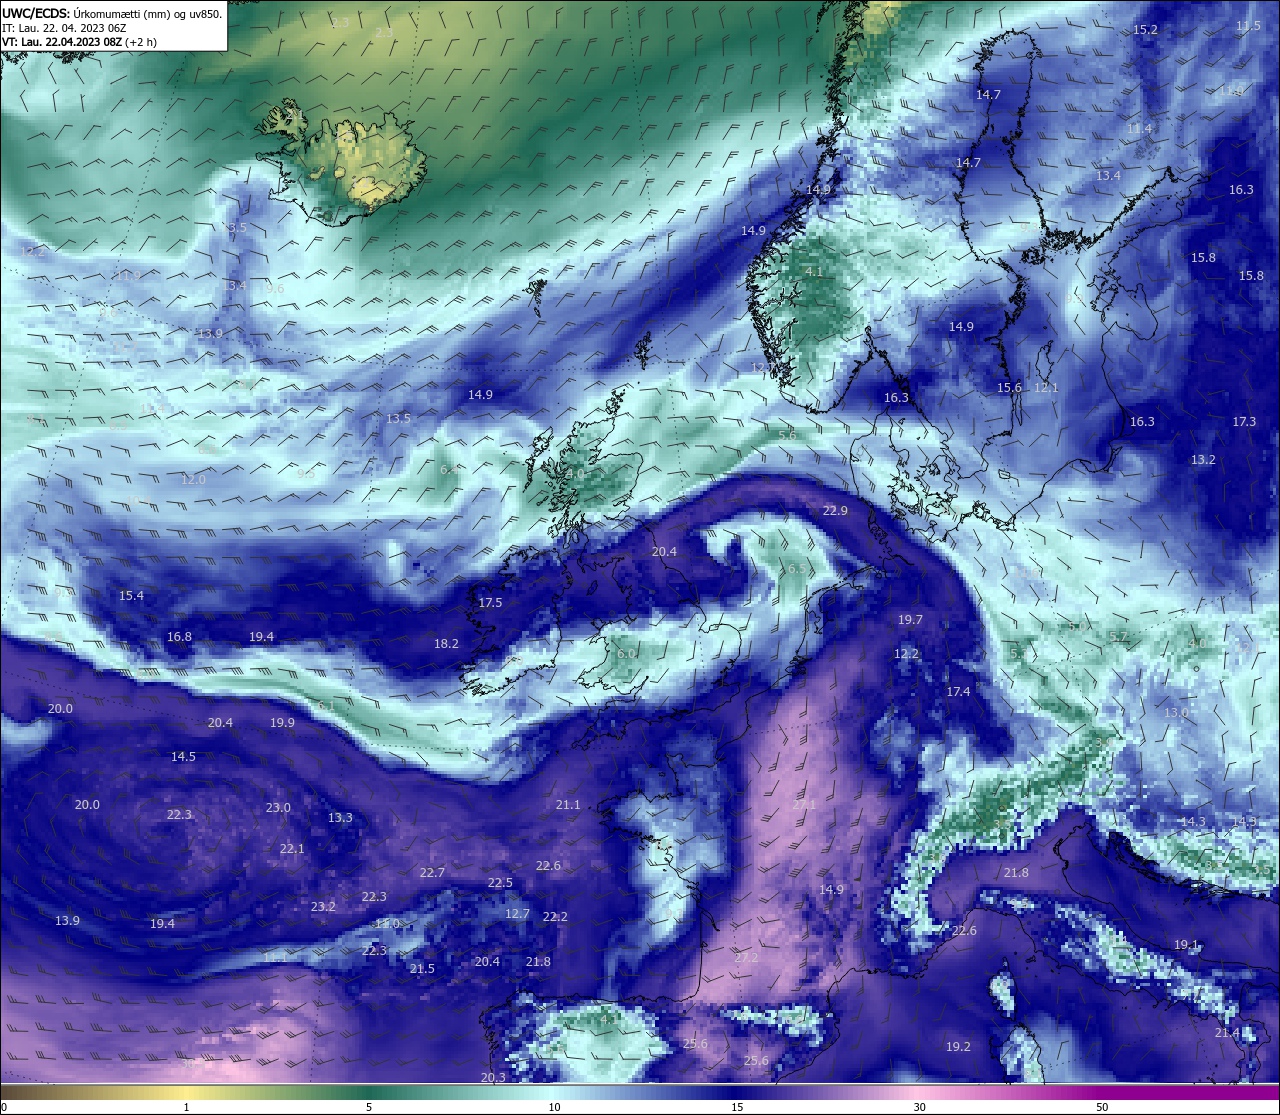Click the 21.8 value near Alps

[x=1016, y=872]
